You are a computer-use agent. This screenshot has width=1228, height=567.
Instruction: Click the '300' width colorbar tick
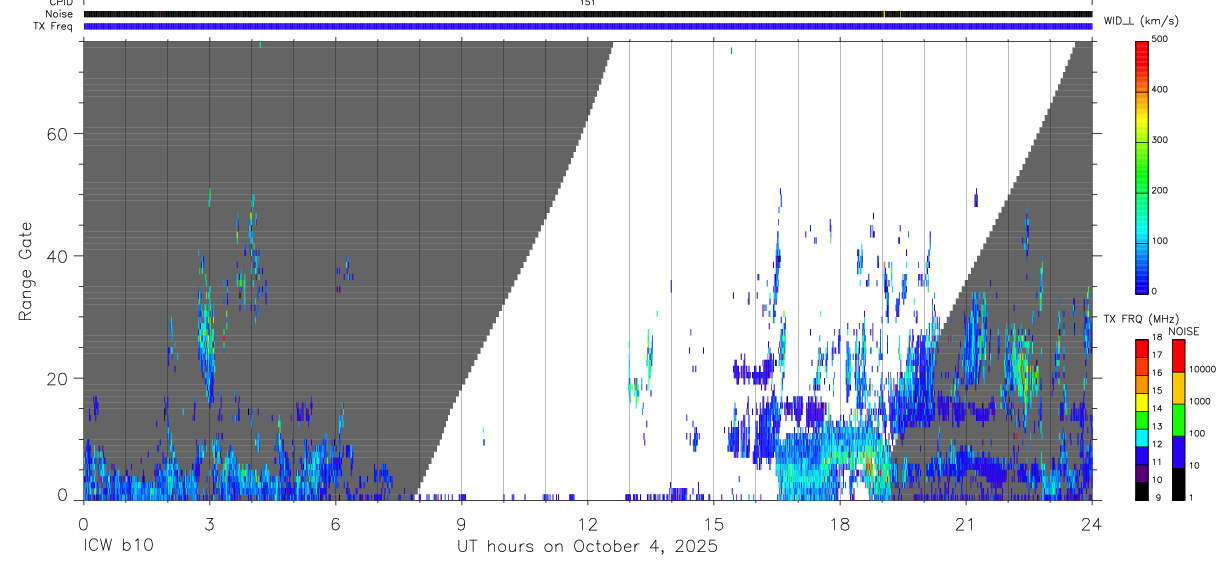1159,140
